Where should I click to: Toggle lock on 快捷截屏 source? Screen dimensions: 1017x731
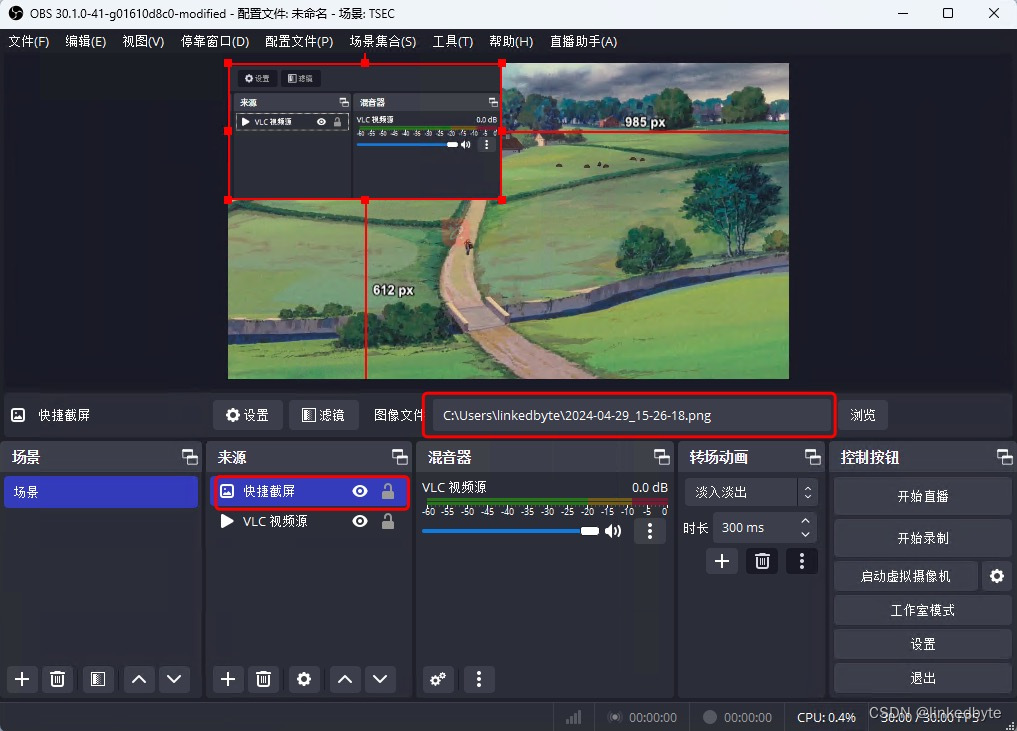(388, 491)
